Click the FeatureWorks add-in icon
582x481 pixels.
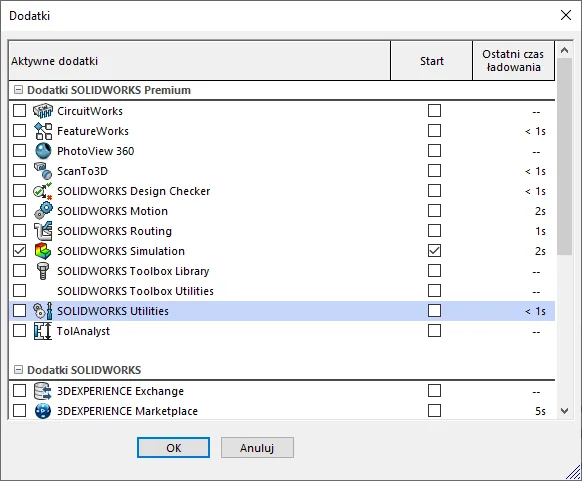tap(43, 131)
